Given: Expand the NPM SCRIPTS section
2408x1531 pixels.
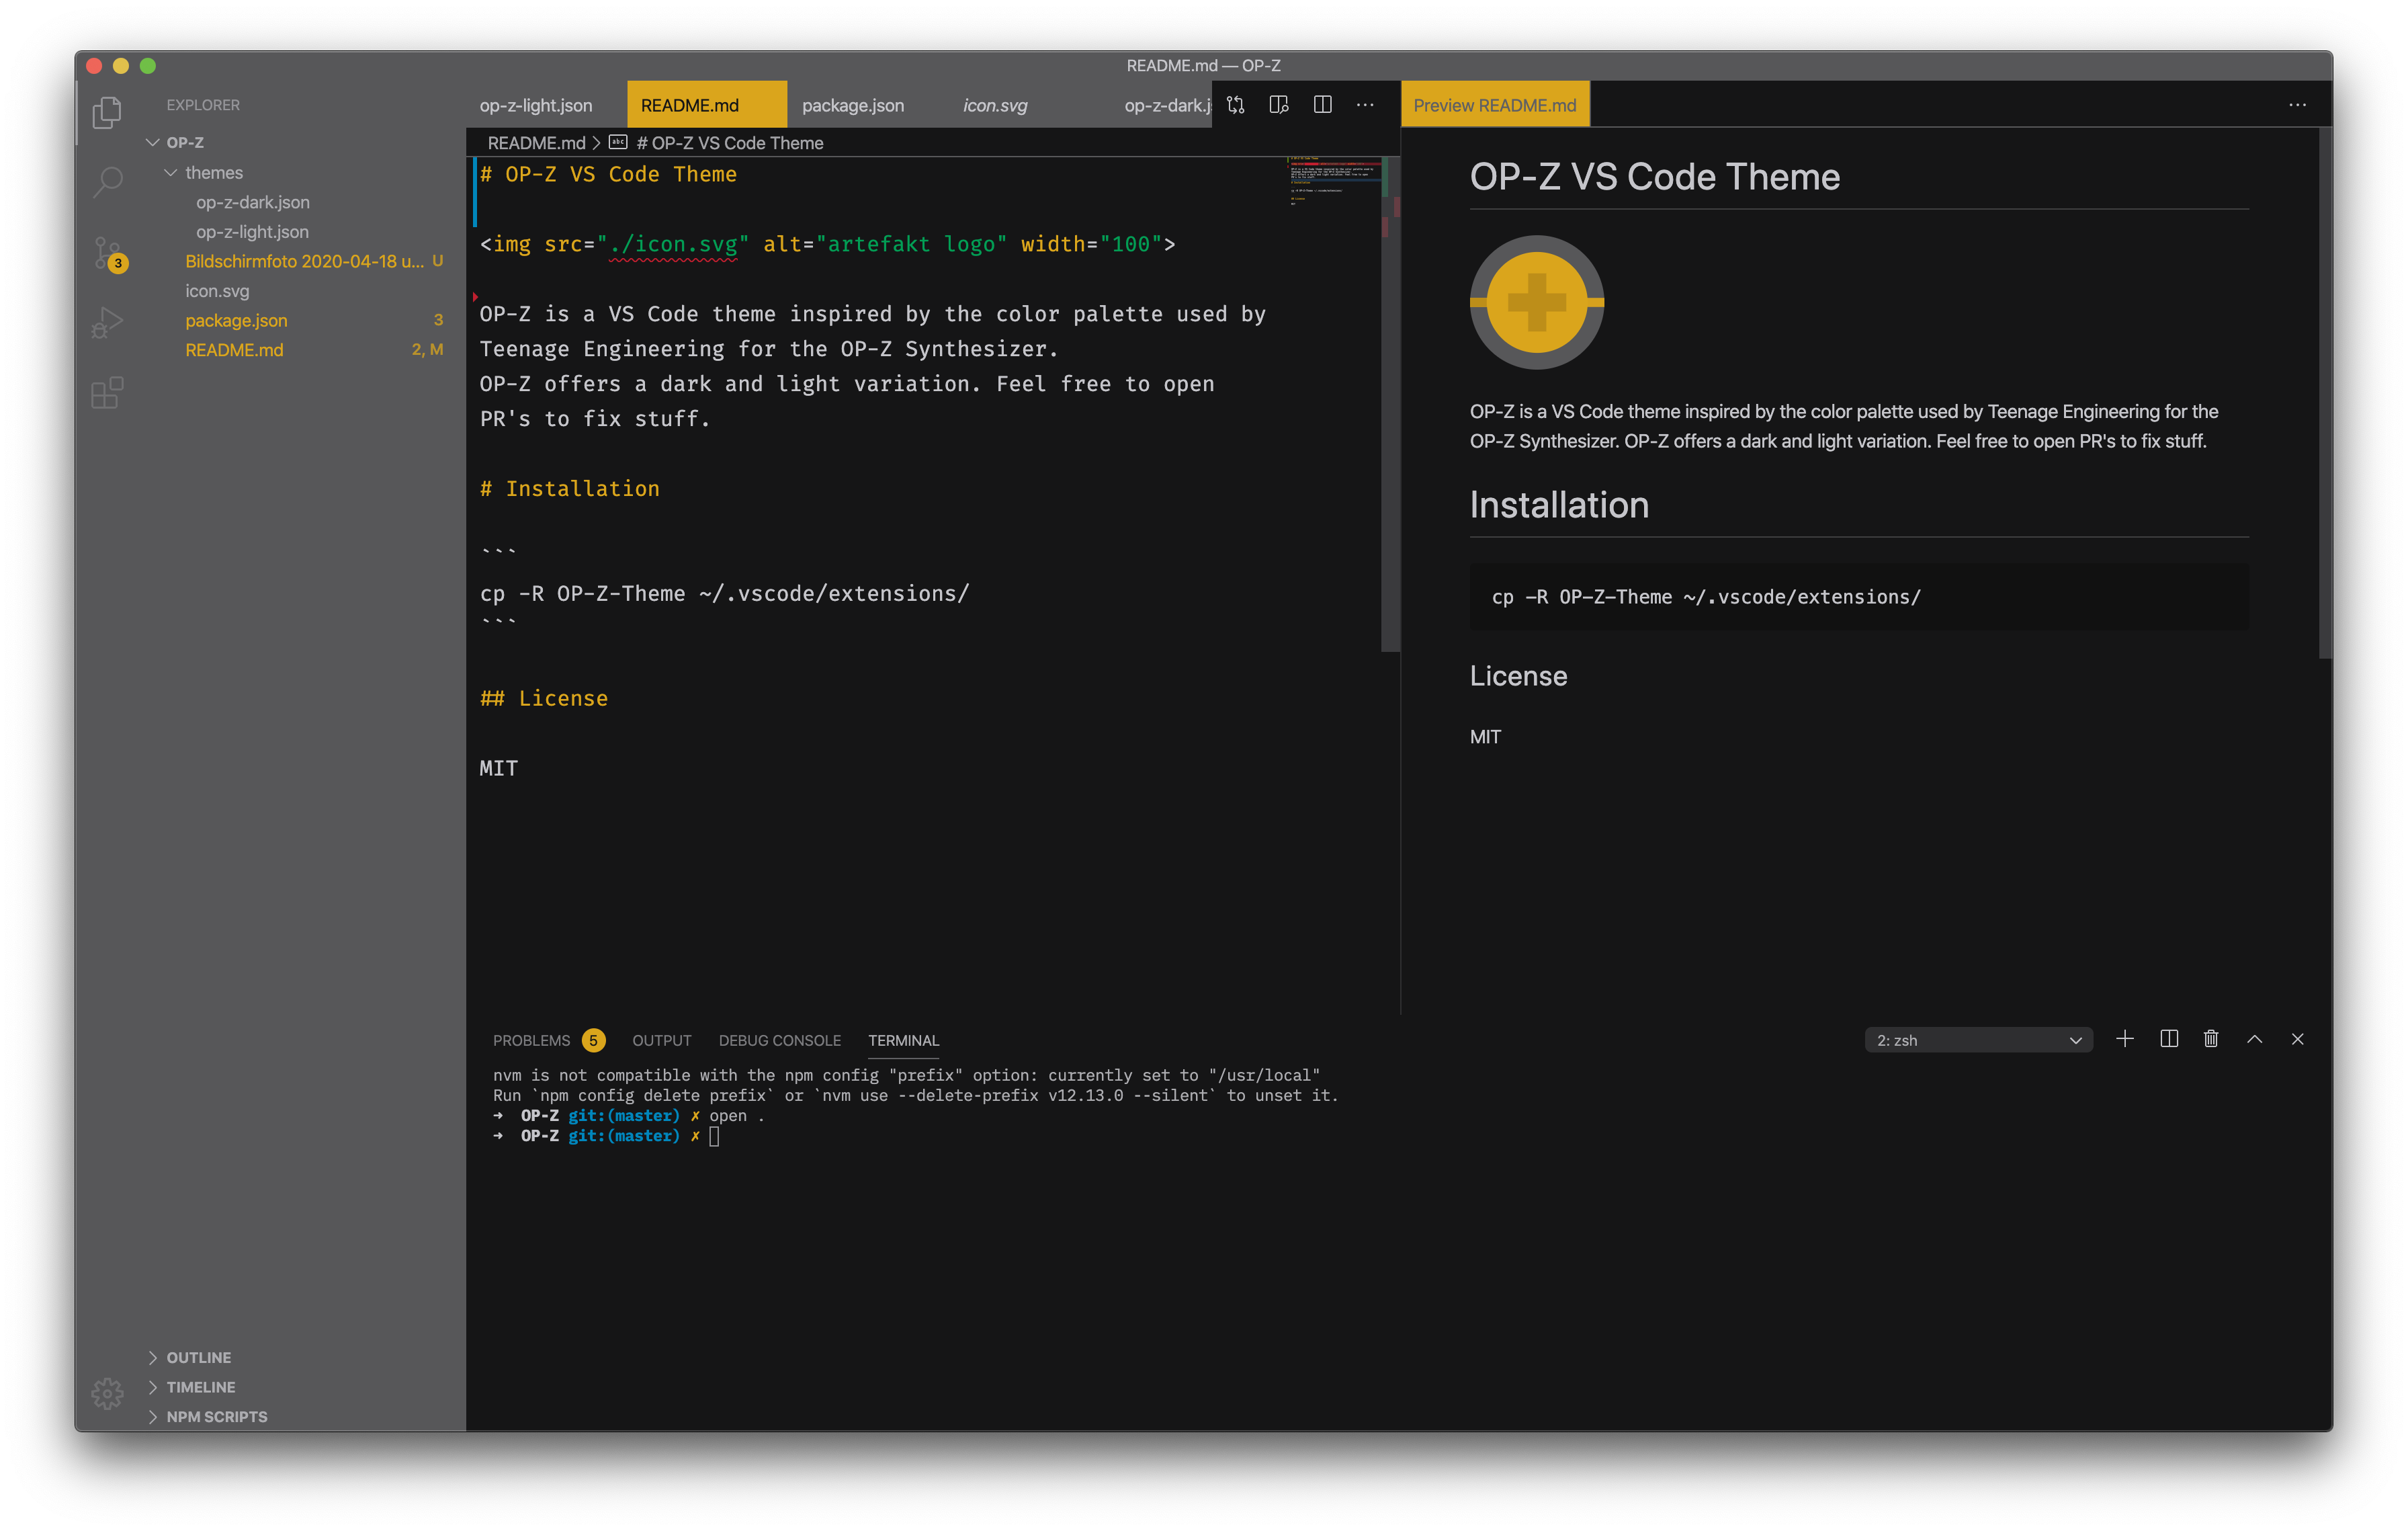Looking at the screenshot, I should click(216, 1416).
